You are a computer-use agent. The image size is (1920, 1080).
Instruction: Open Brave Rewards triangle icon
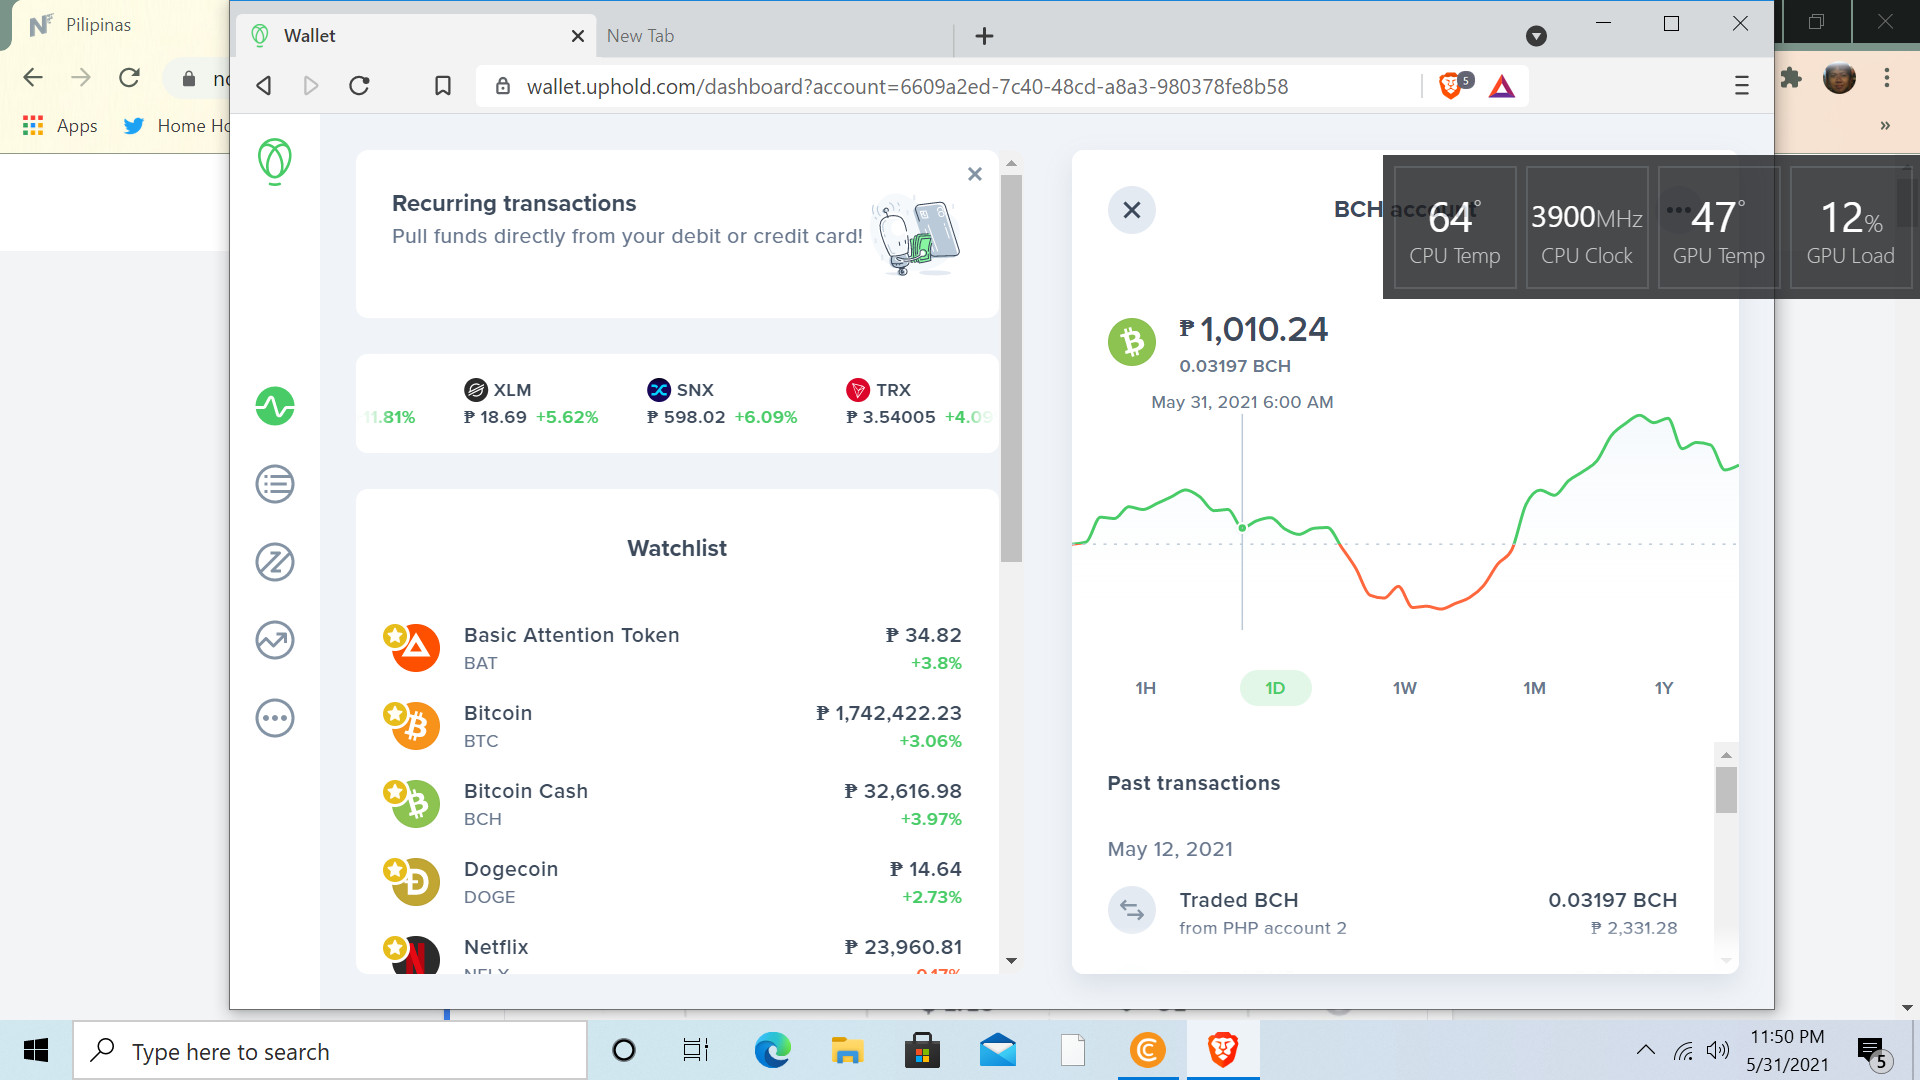tap(1502, 87)
